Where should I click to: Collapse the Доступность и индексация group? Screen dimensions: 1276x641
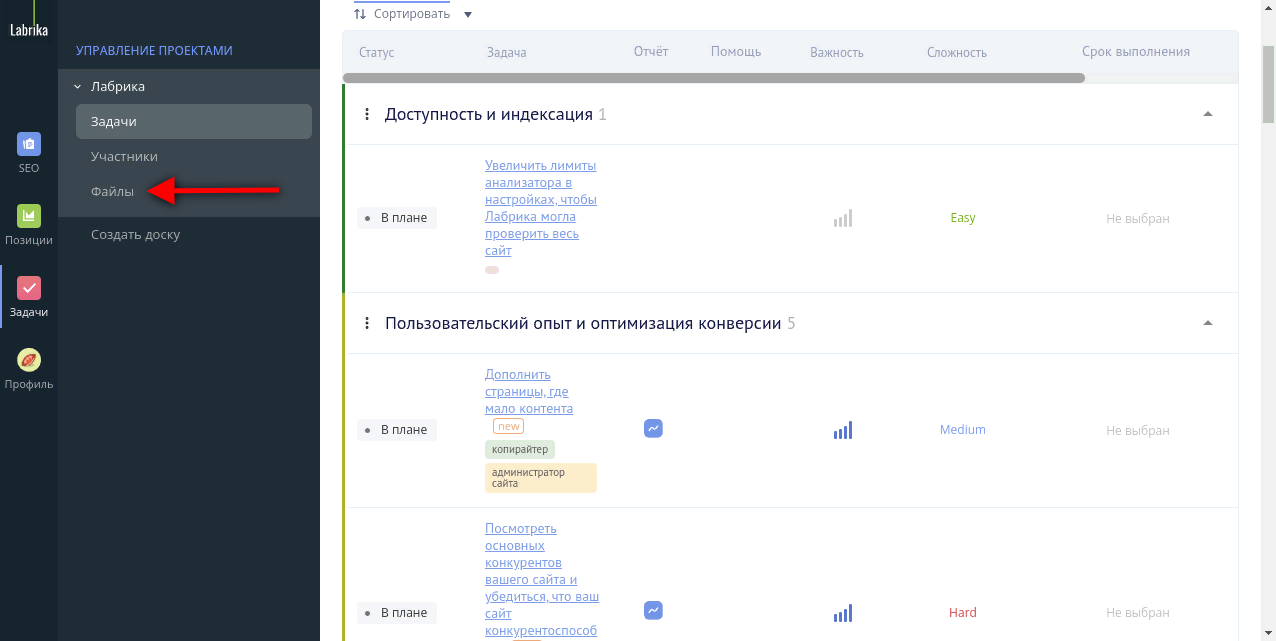(1208, 114)
